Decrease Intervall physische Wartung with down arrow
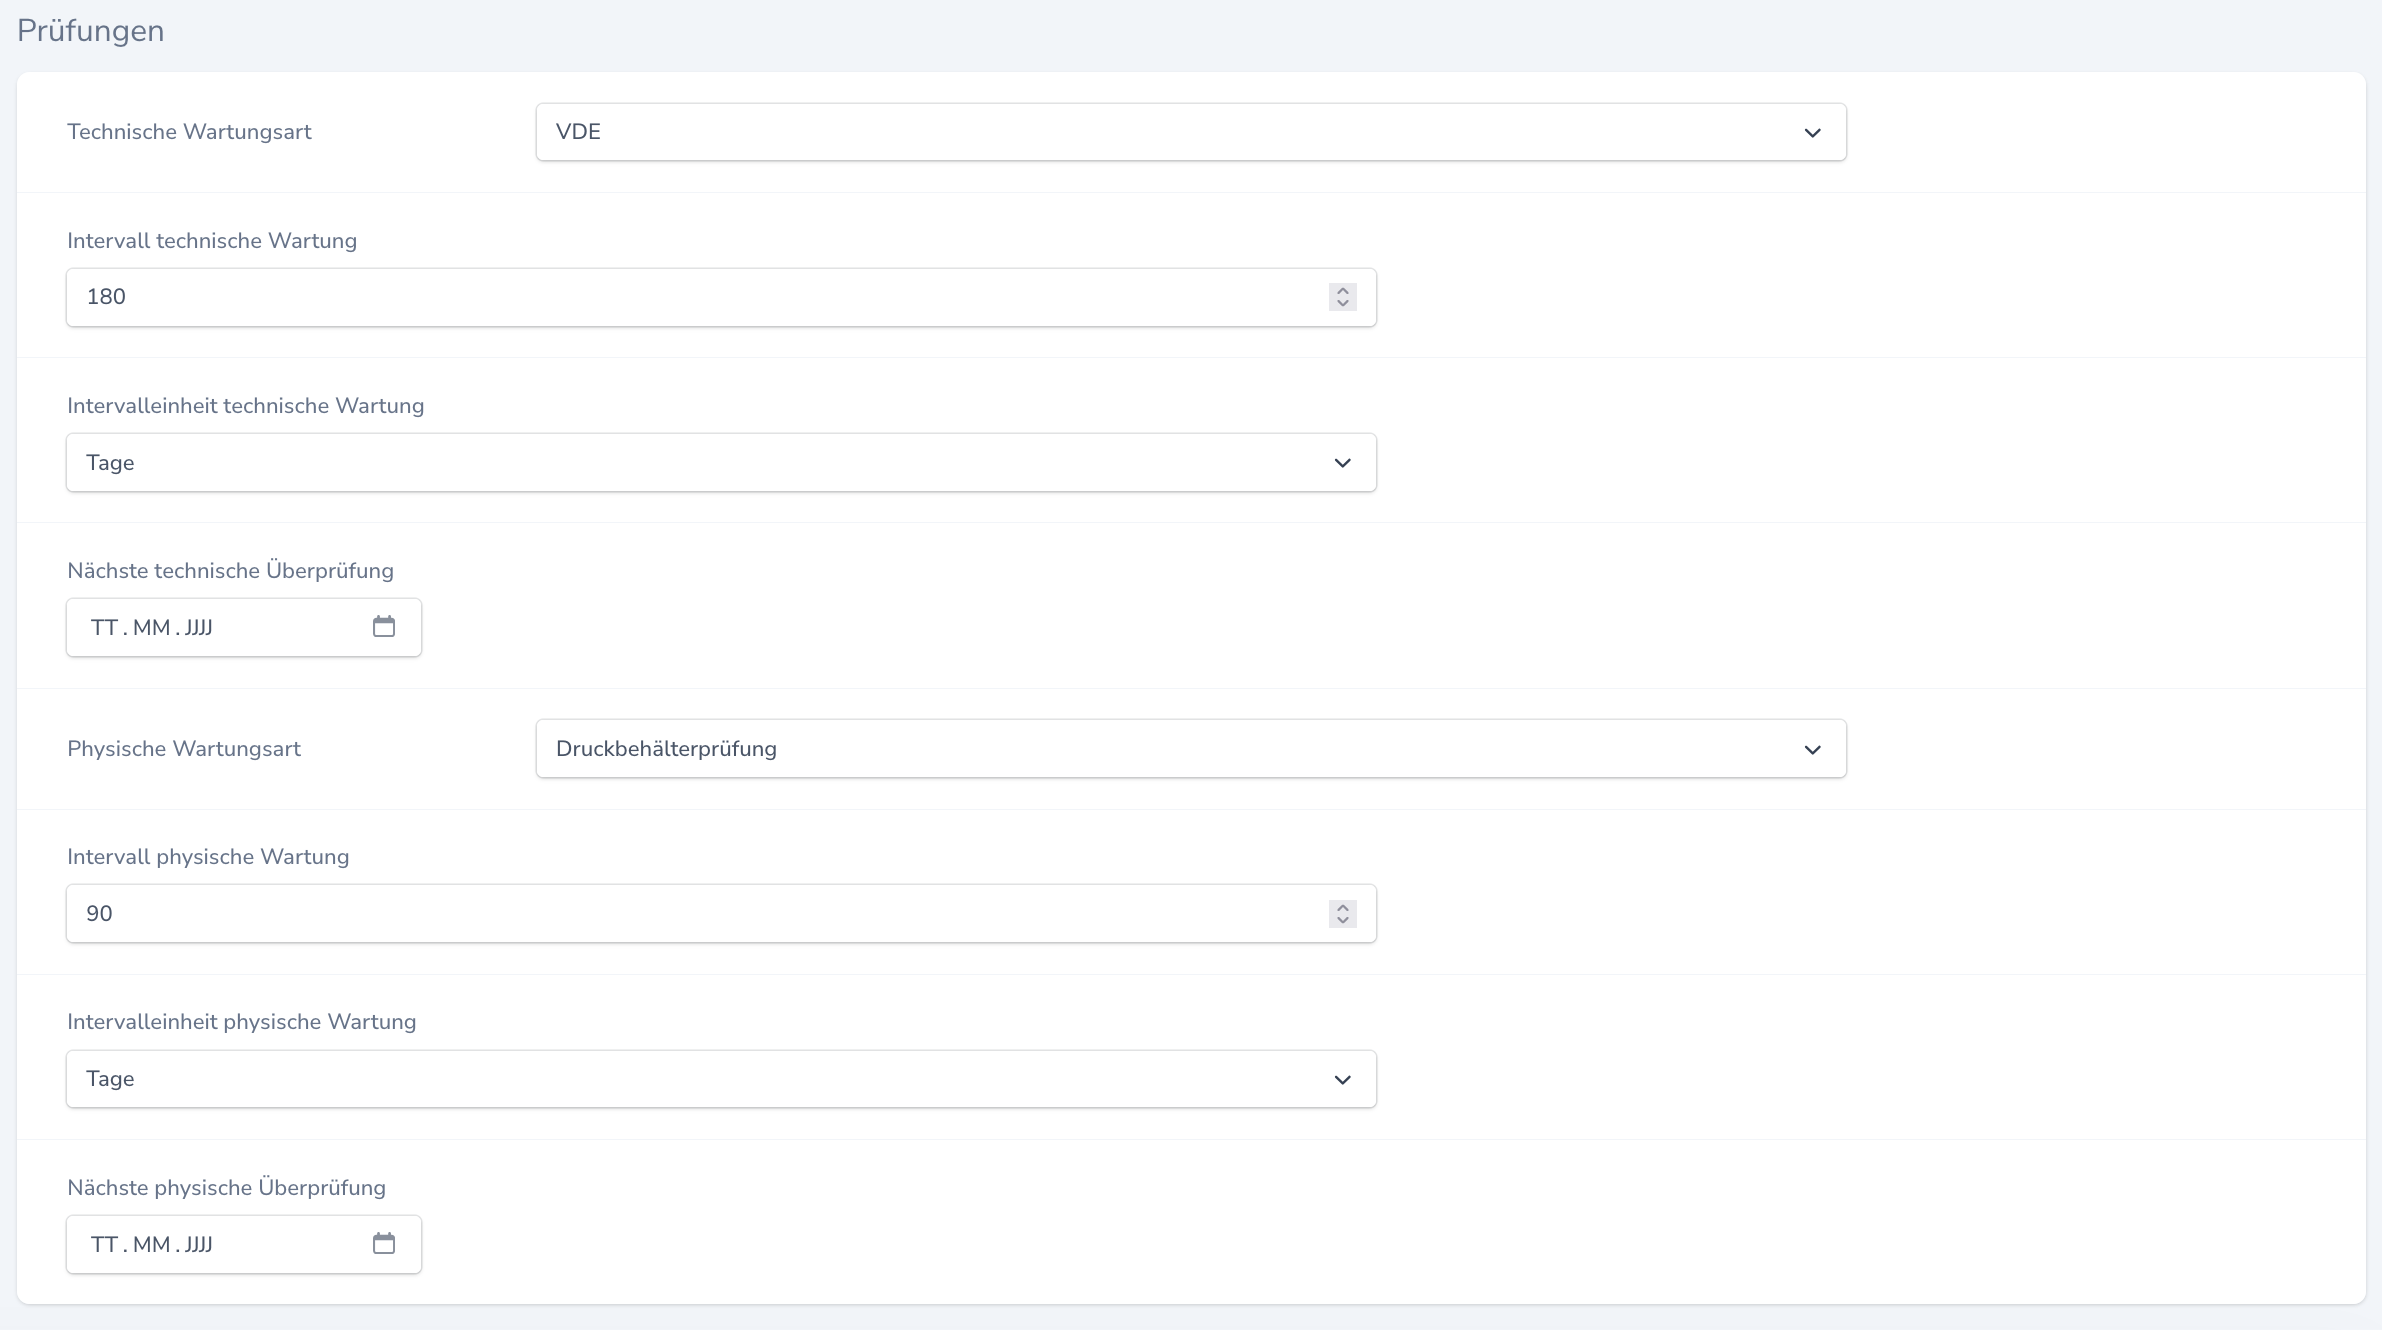2382x1330 pixels. tap(1343, 920)
